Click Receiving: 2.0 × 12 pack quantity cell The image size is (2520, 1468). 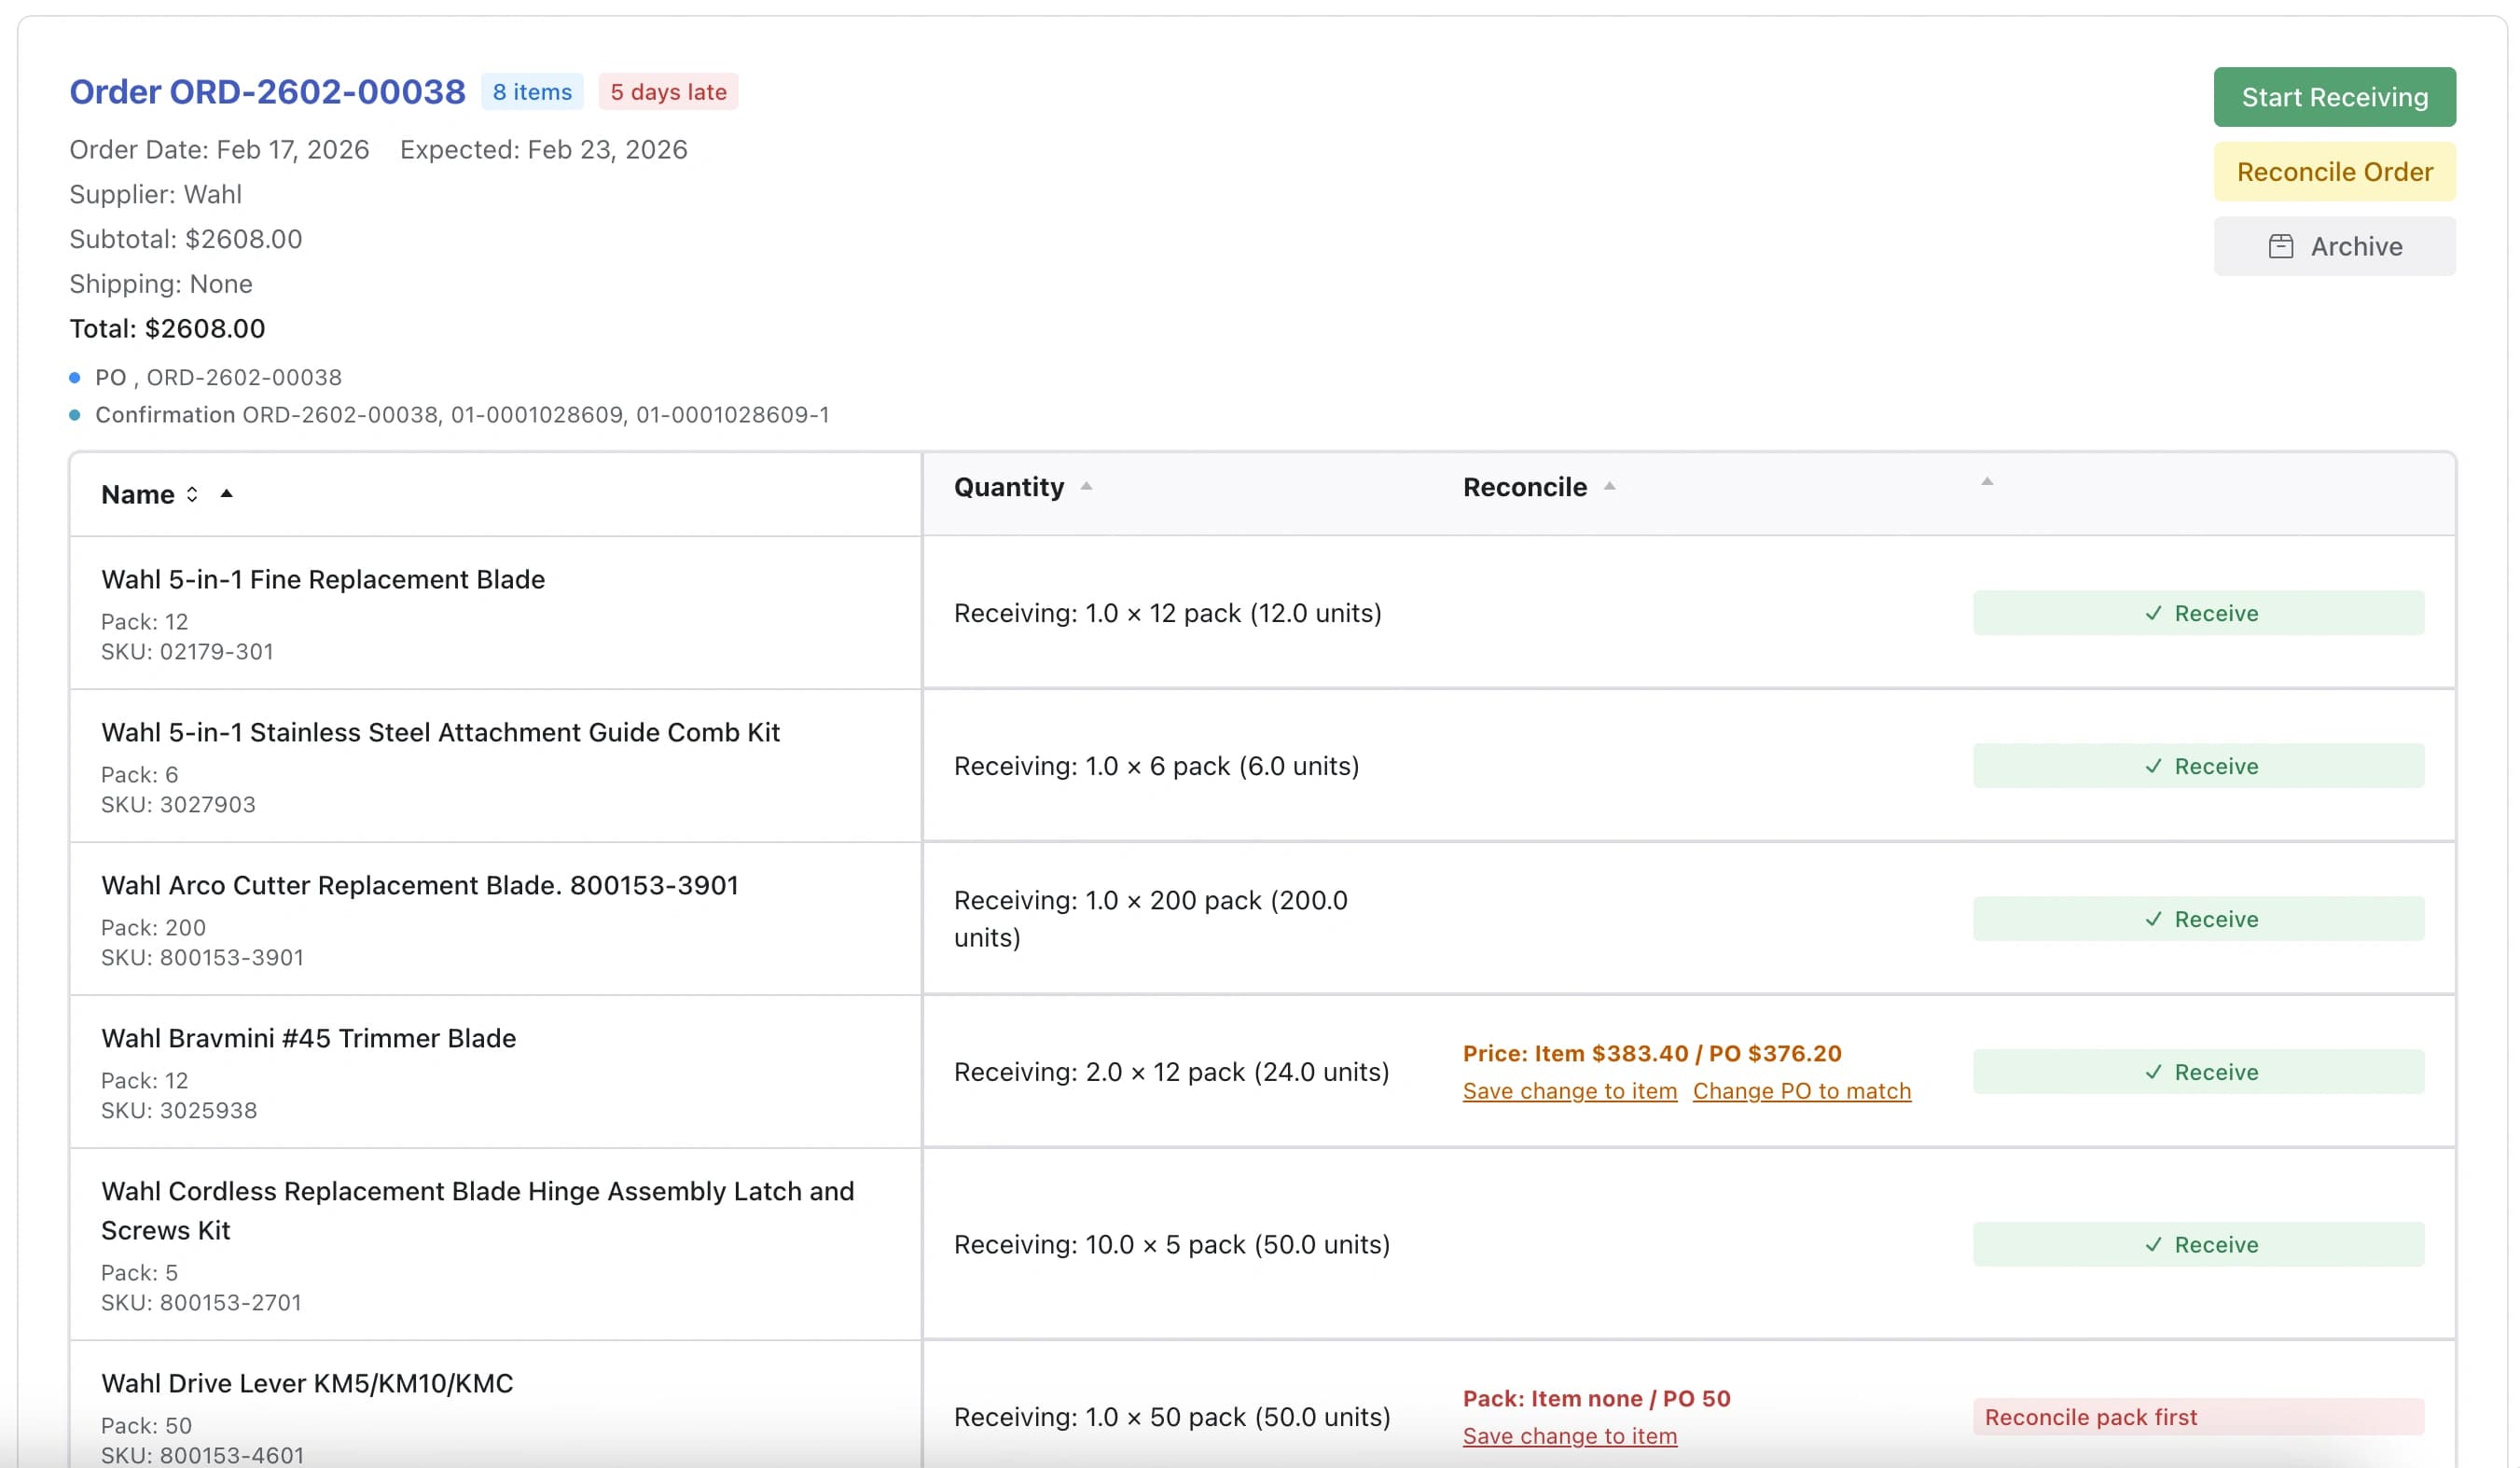click(x=1171, y=1072)
